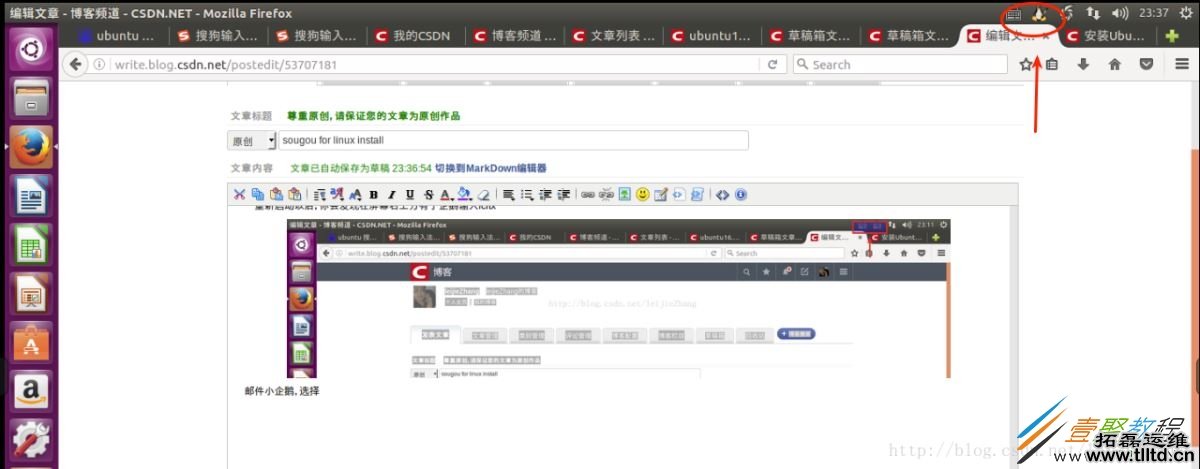Open Amazon launcher in the dock
1200x469 pixels.
pos(31,392)
